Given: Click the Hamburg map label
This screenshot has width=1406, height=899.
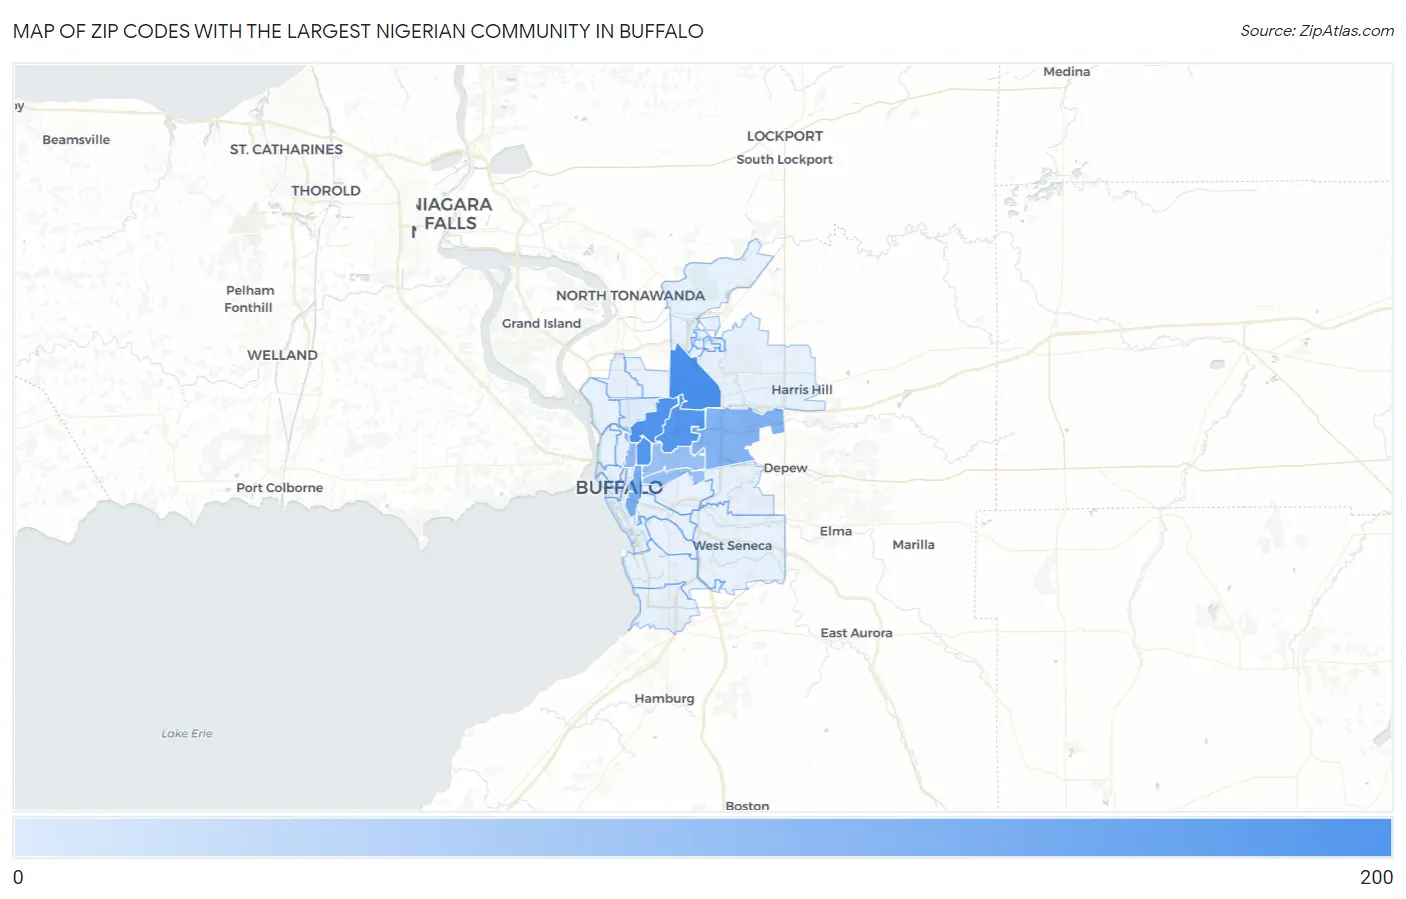Looking at the screenshot, I should (664, 698).
